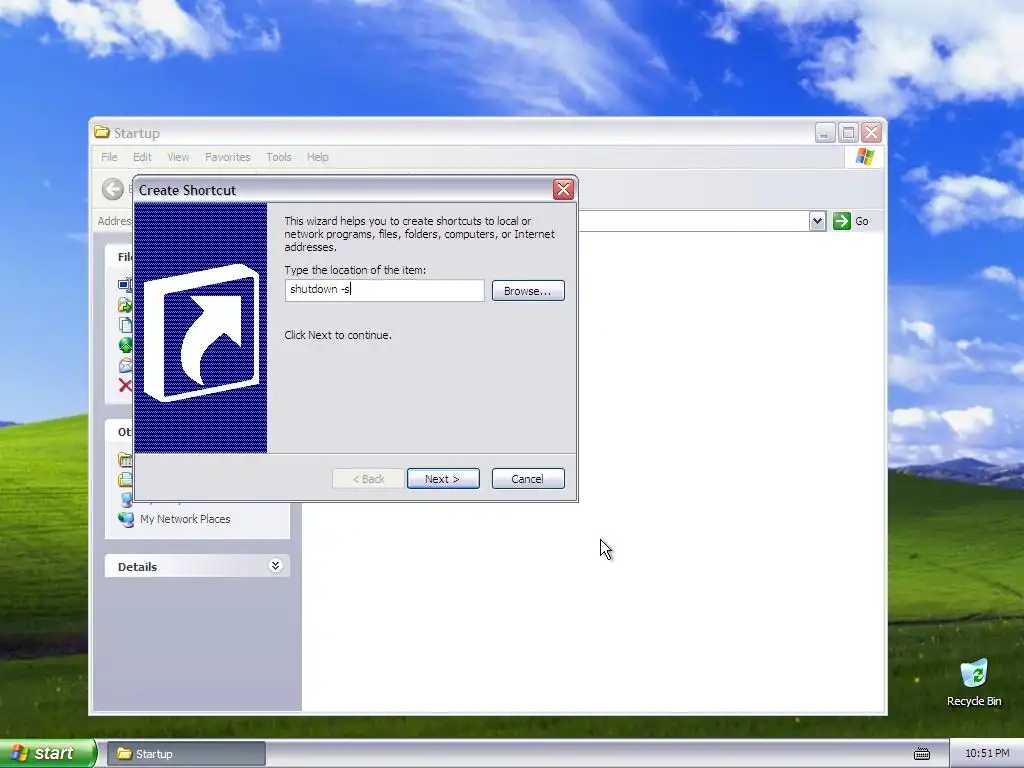1024x768 pixels.
Task: Click the on-screen keyboard tray icon
Action: 922,754
